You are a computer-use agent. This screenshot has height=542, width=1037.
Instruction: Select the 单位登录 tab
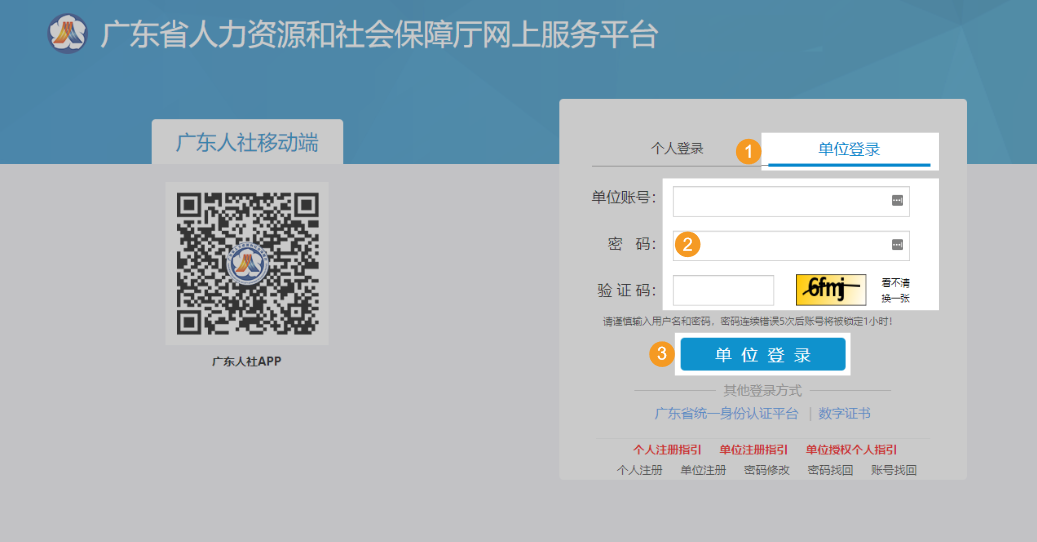click(x=849, y=150)
